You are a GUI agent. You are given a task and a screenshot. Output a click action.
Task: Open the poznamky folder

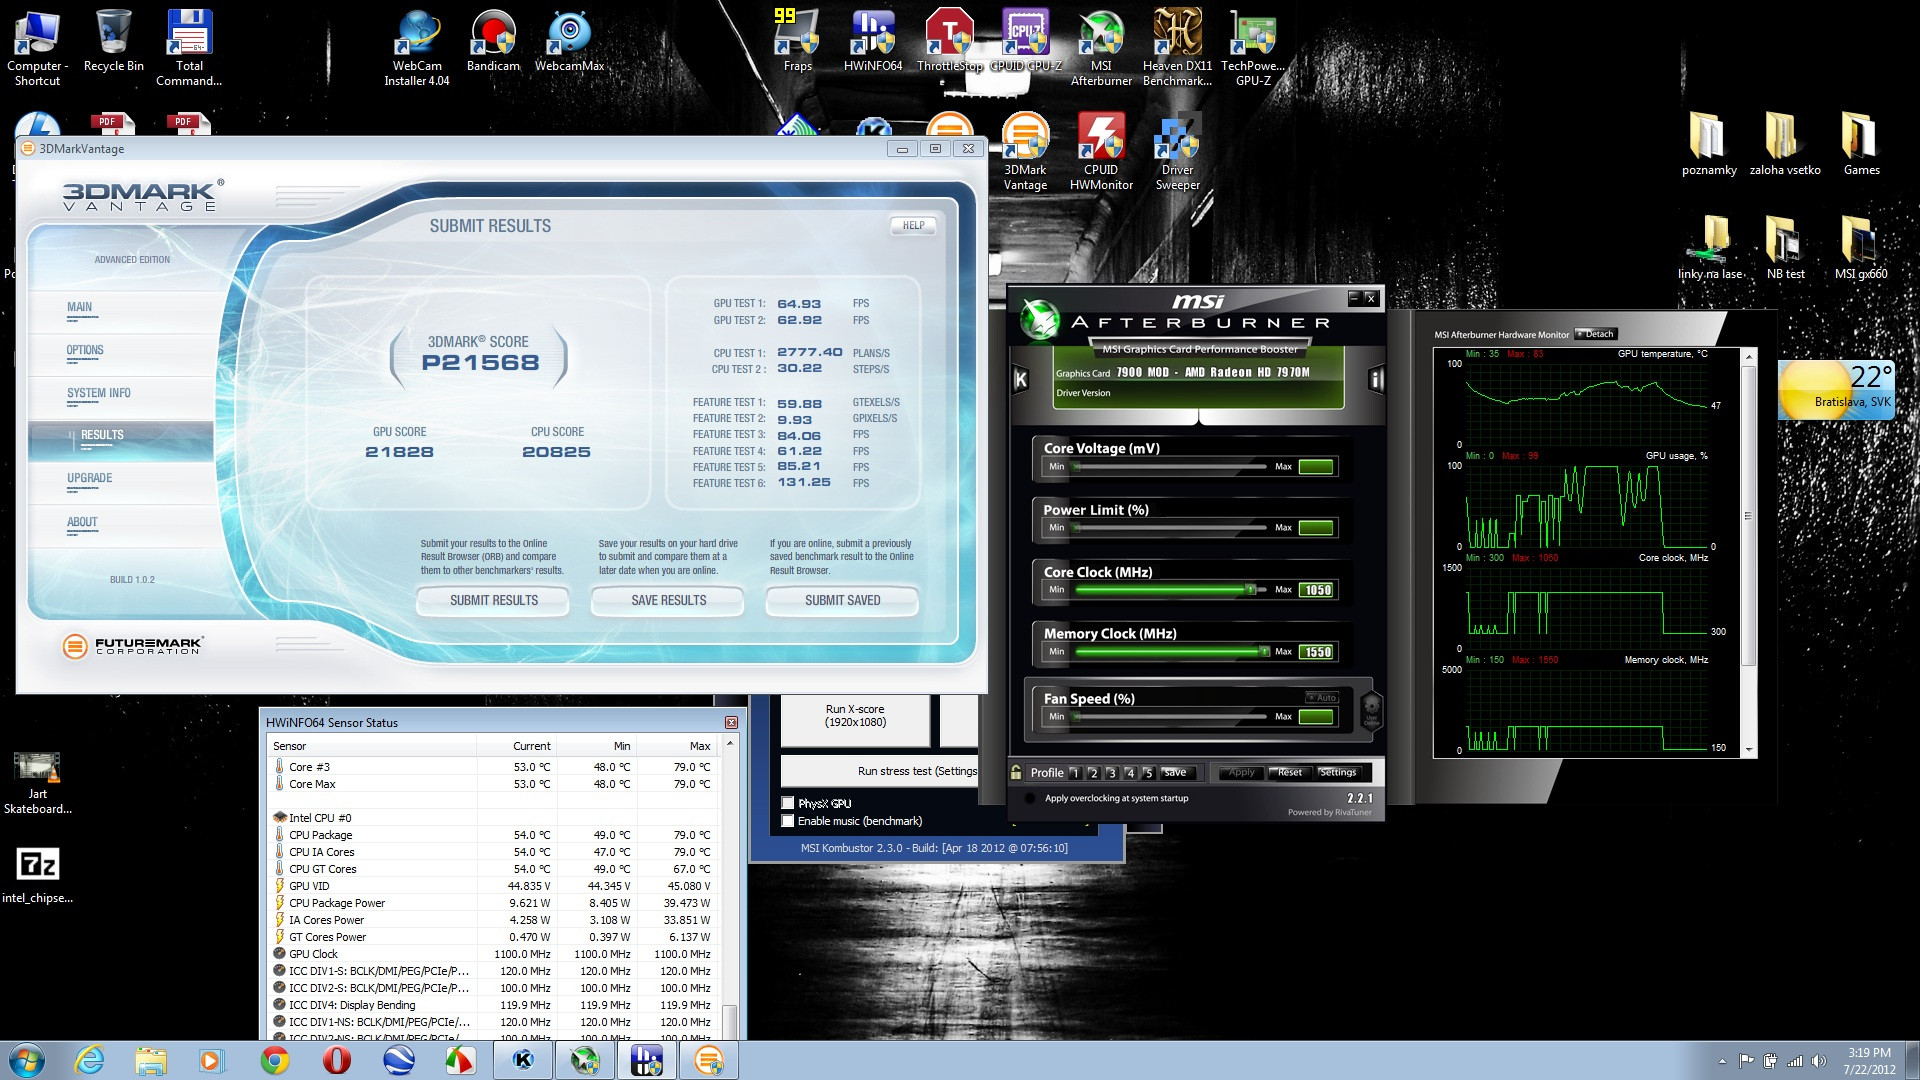[x=1709, y=144]
